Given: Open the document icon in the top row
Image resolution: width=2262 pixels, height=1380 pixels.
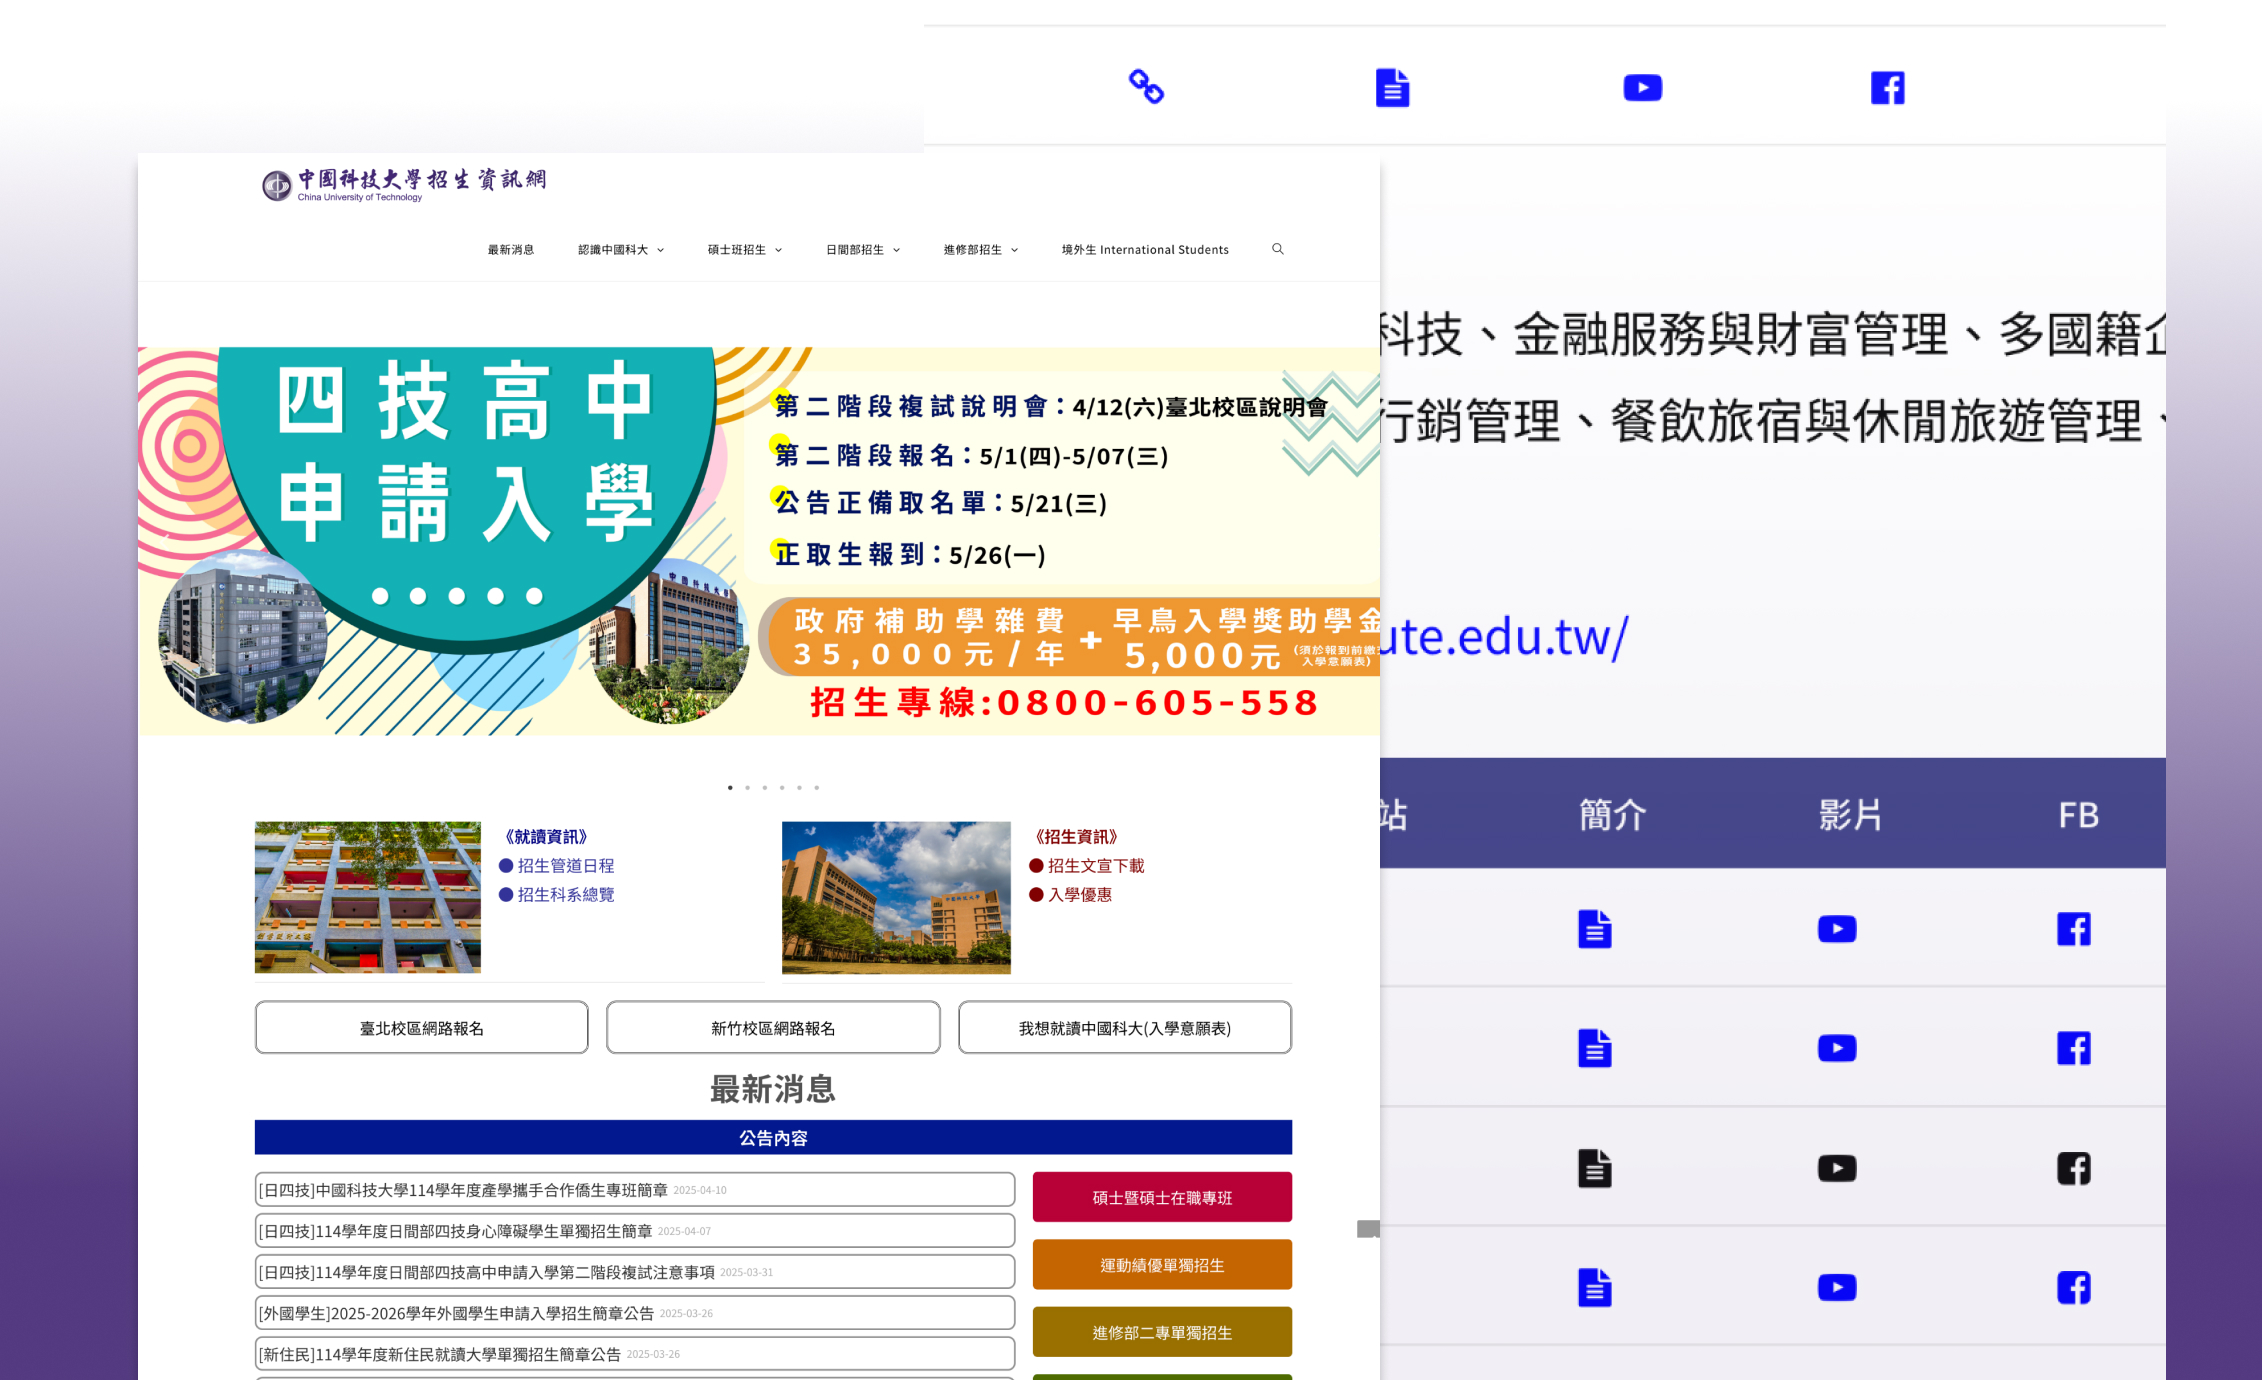Looking at the screenshot, I should click(x=1394, y=88).
